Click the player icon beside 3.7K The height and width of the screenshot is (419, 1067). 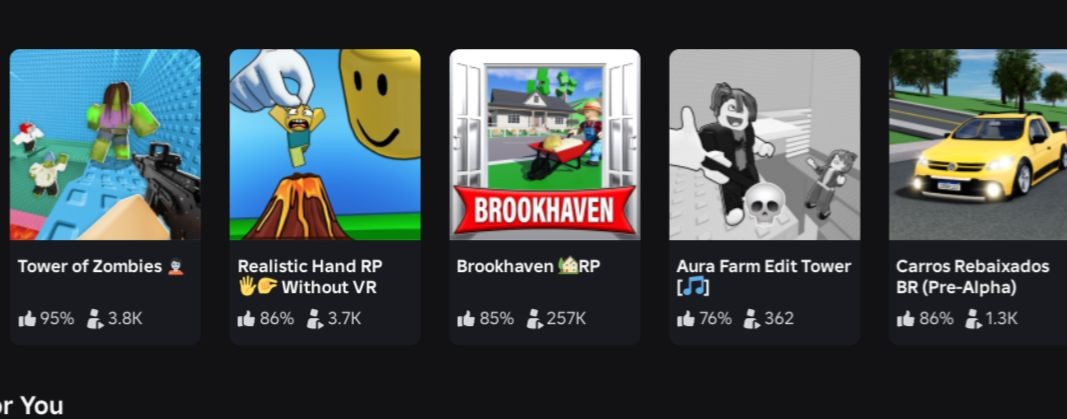[315, 318]
